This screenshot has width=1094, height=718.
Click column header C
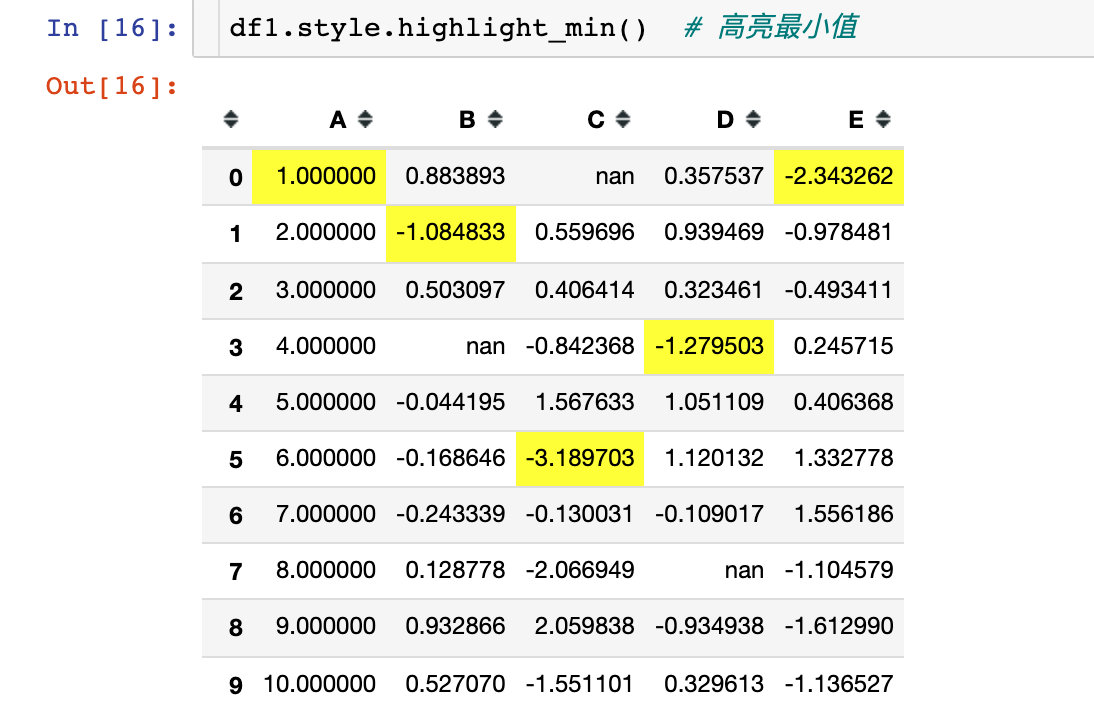pos(596,120)
